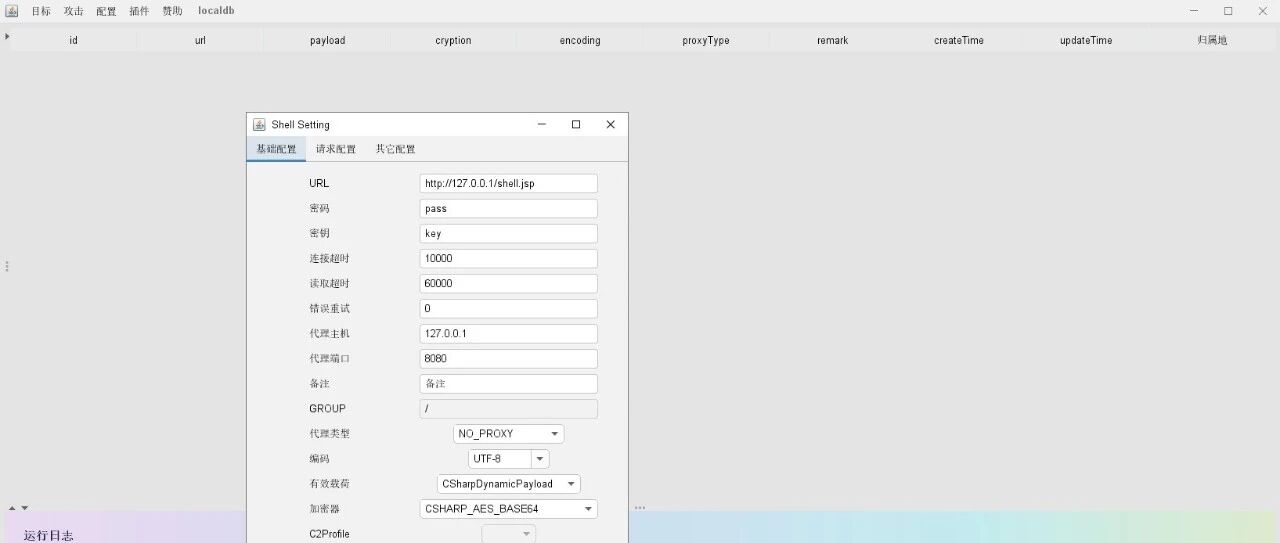Image resolution: width=1280 pixels, height=543 pixels.
Task: Open the 目标 menu
Action: (x=40, y=11)
